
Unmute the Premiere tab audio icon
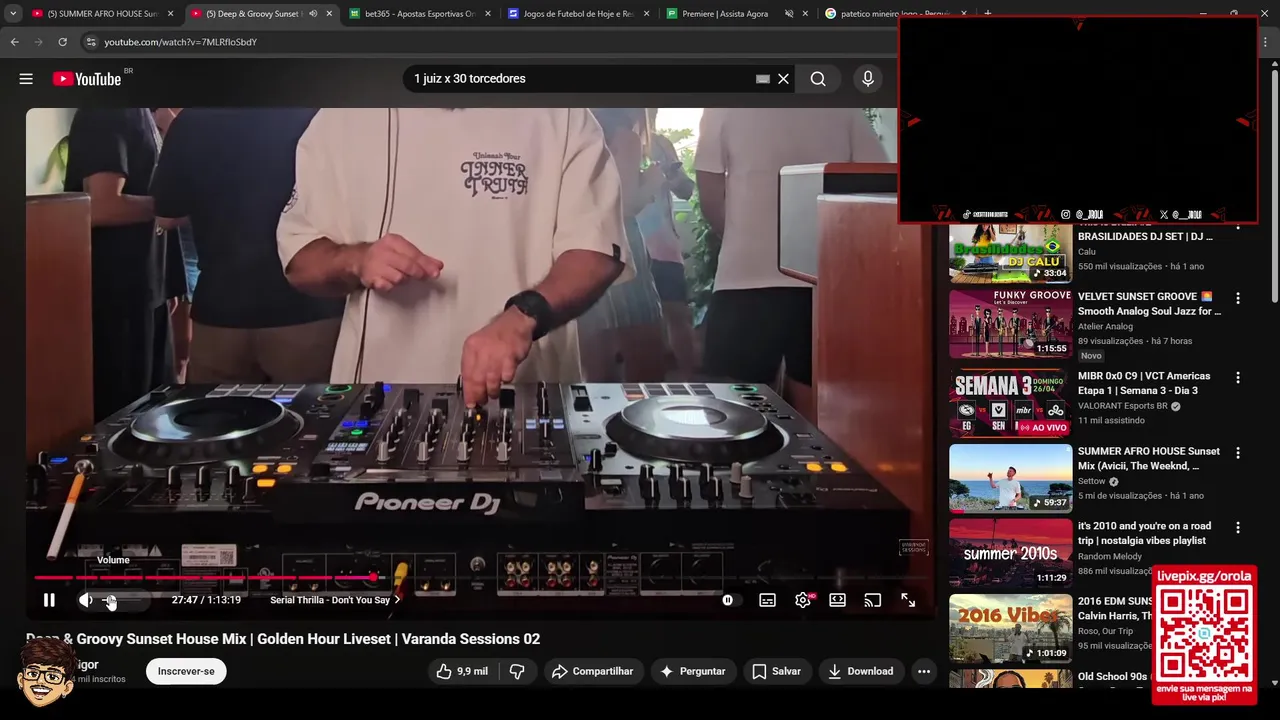click(789, 14)
